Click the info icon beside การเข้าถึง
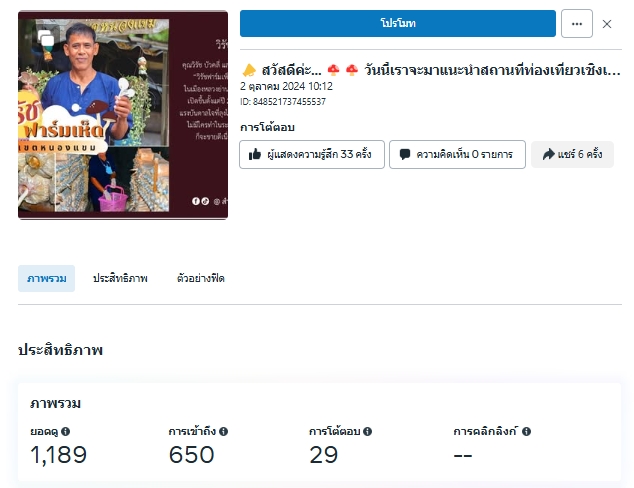The width and height of the screenshot is (634, 488). pyautogui.click(x=224, y=432)
